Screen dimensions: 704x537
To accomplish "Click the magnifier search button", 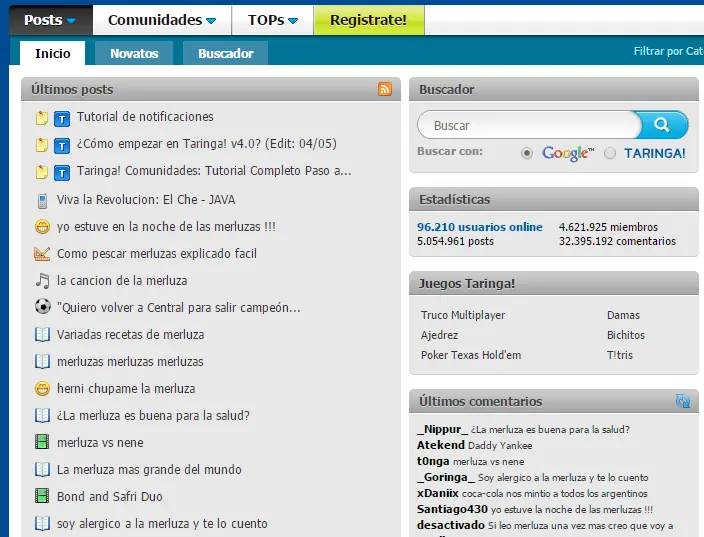I will (x=663, y=125).
